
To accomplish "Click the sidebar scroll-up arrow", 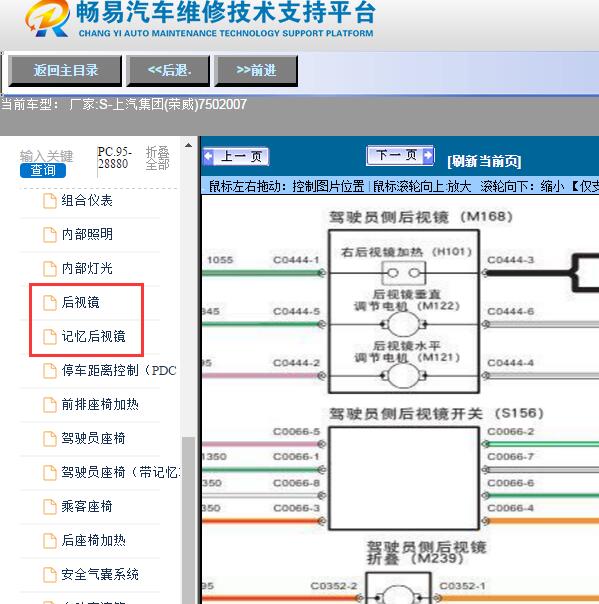I will click(188, 146).
